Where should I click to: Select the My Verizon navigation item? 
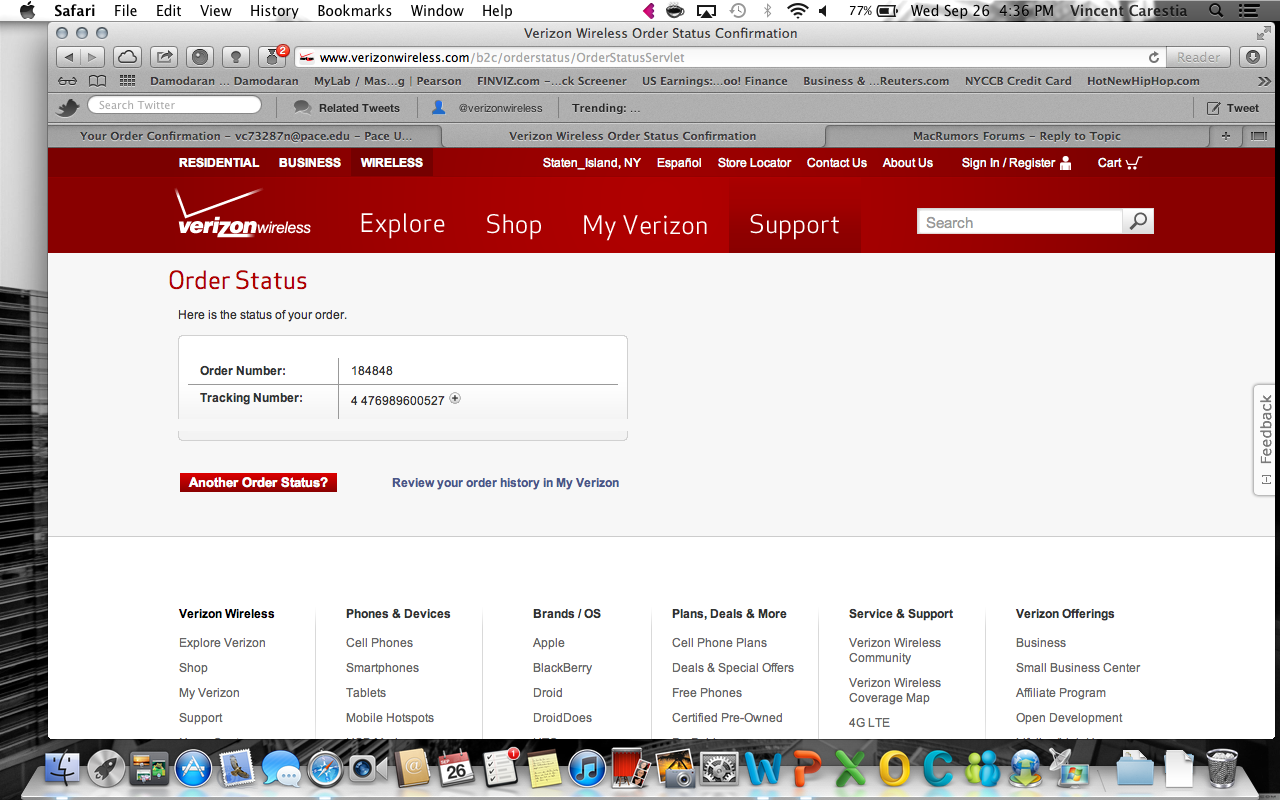pyautogui.click(x=645, y=225)
